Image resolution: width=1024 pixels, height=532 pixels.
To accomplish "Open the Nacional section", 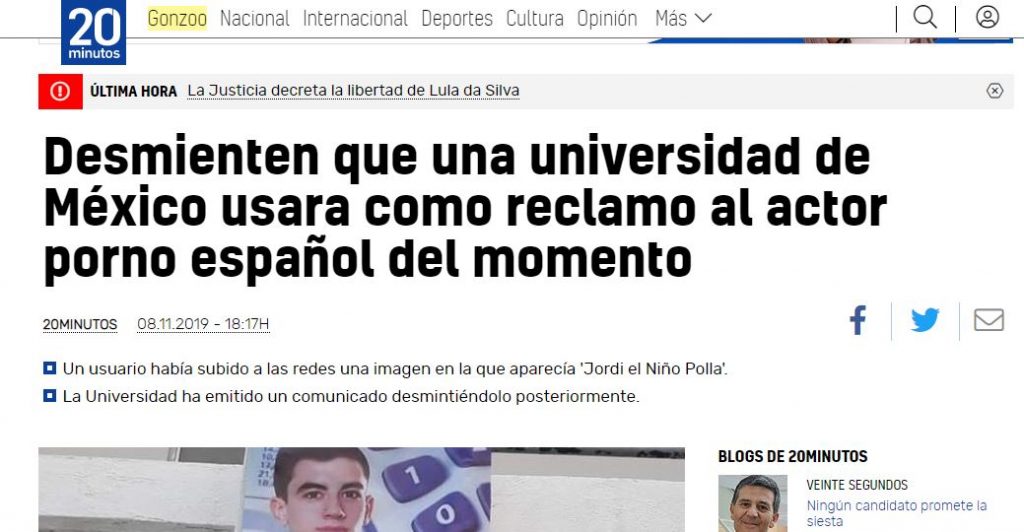I will pyautogui.click(x=255, y=18).
